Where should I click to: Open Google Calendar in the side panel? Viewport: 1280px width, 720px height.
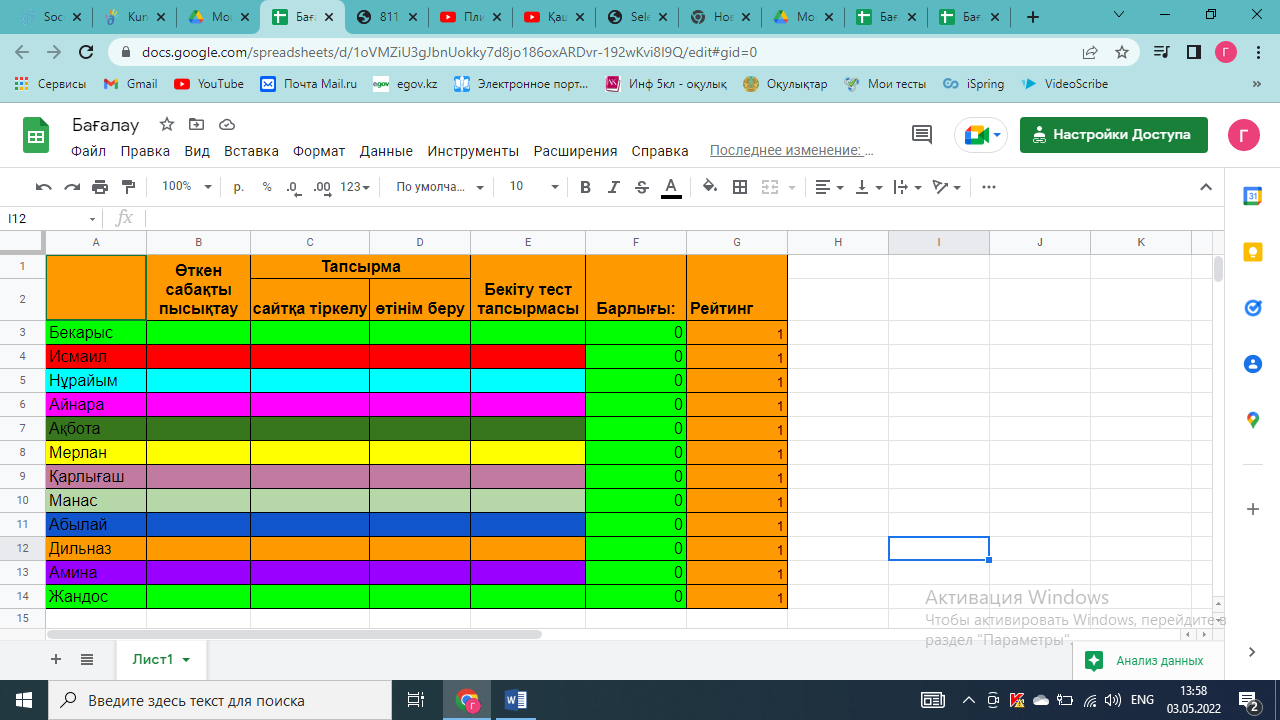(x=1252, y=196)
